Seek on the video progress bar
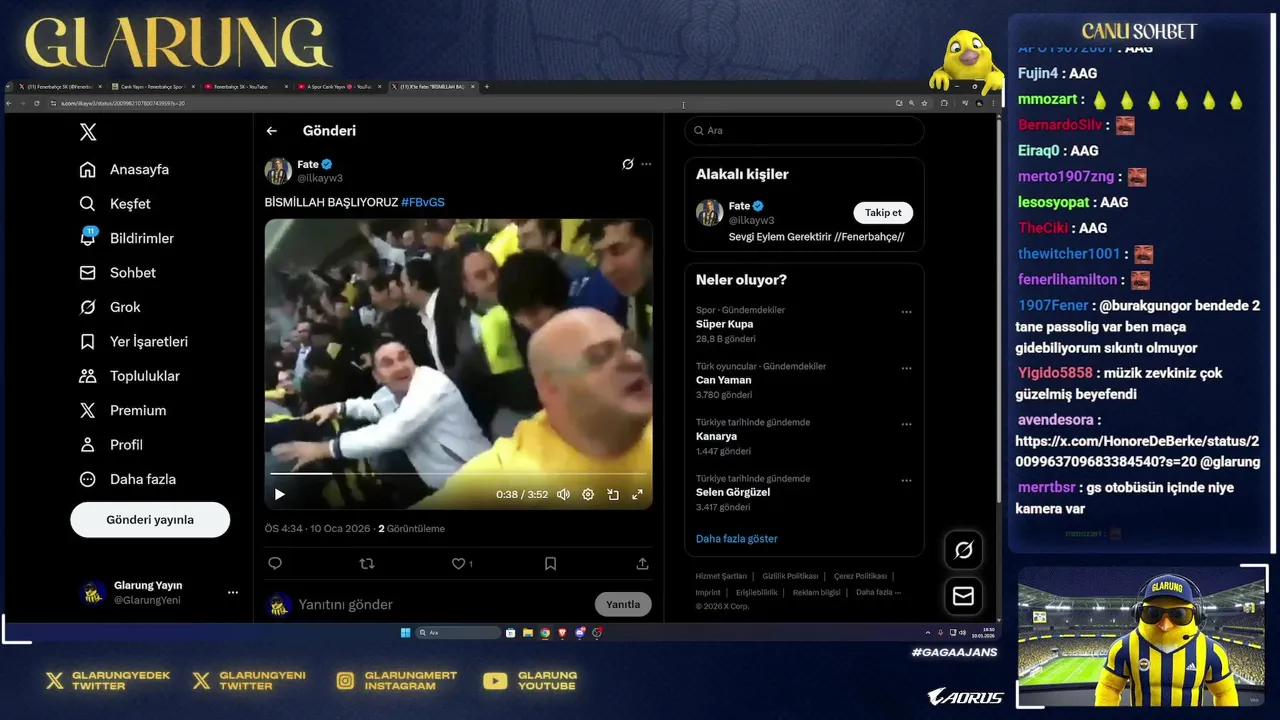The width and height of the screenshot is (1280, 720). 458,474
